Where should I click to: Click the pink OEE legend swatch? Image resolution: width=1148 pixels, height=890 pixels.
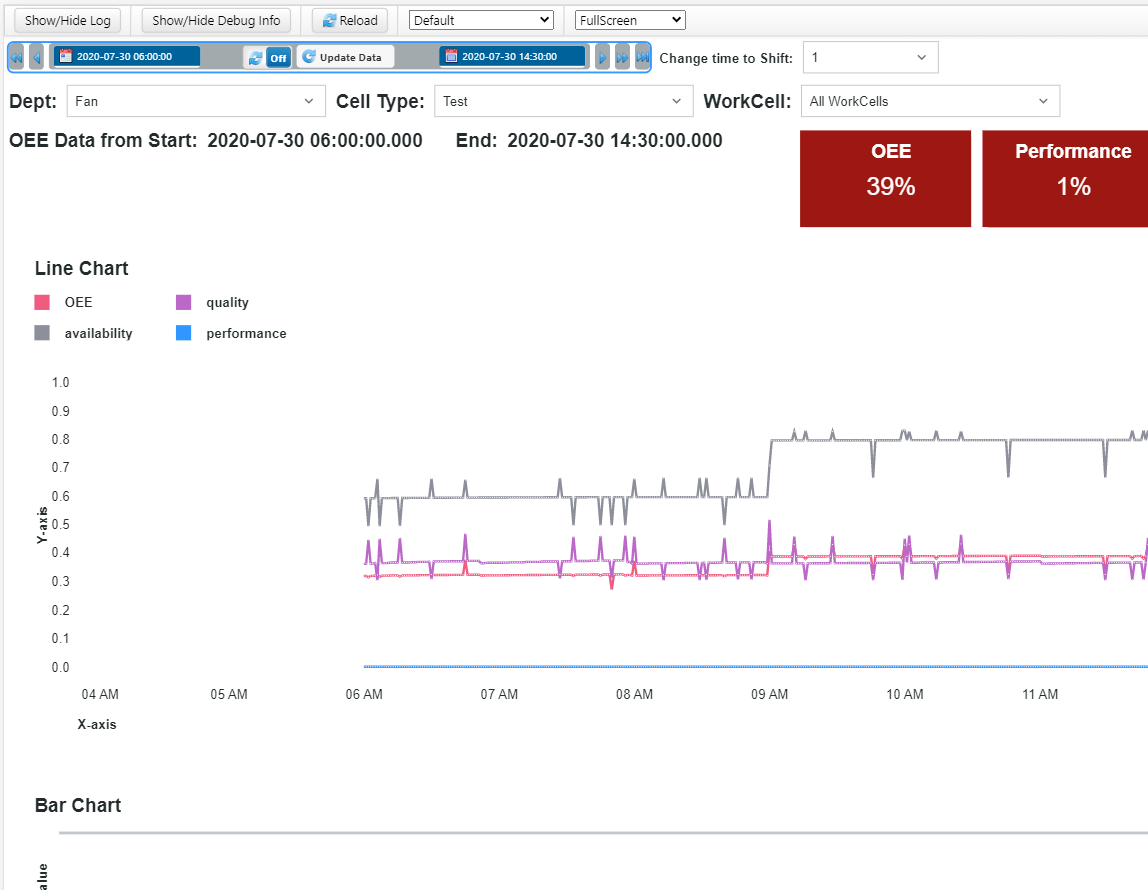click(x=42, y=302)
